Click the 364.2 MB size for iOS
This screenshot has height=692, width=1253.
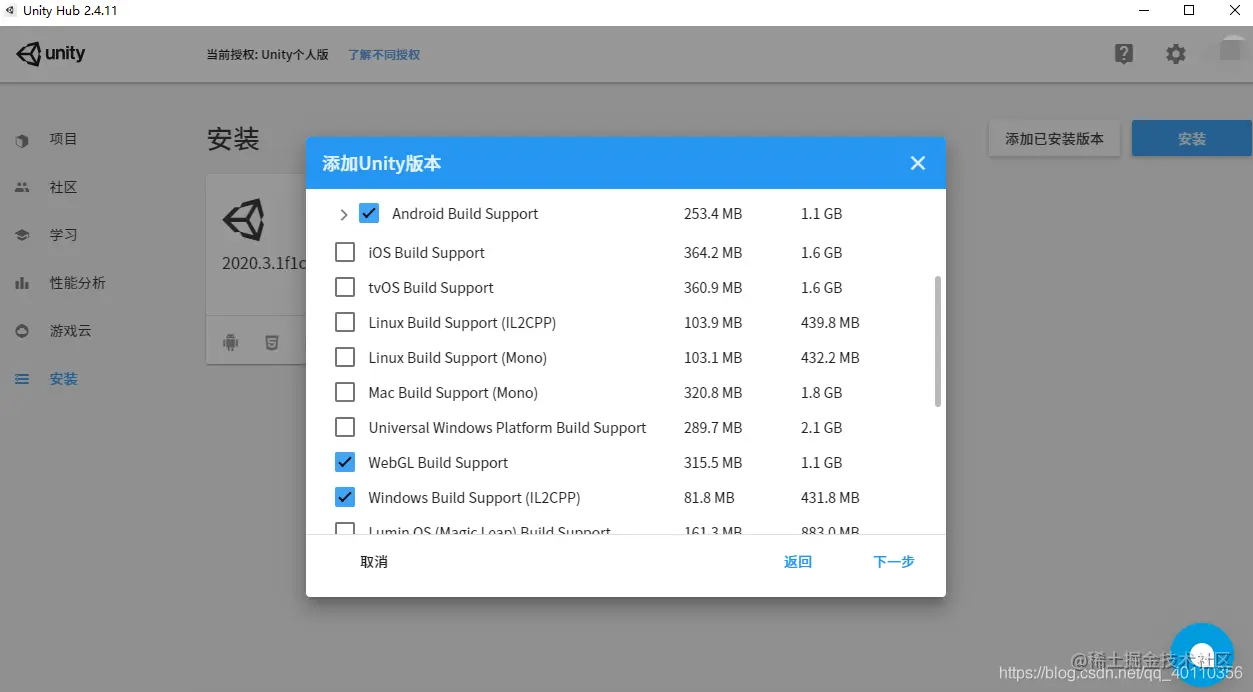[713, 253]
